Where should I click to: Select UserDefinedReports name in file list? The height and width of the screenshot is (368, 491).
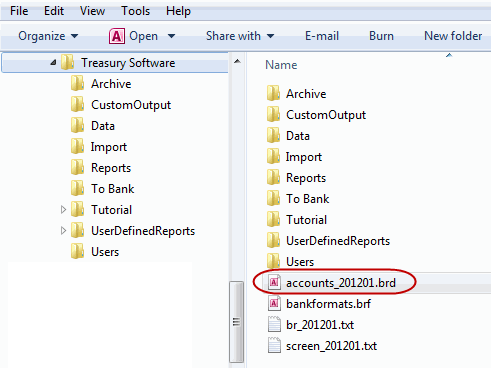tap(338, 241)
